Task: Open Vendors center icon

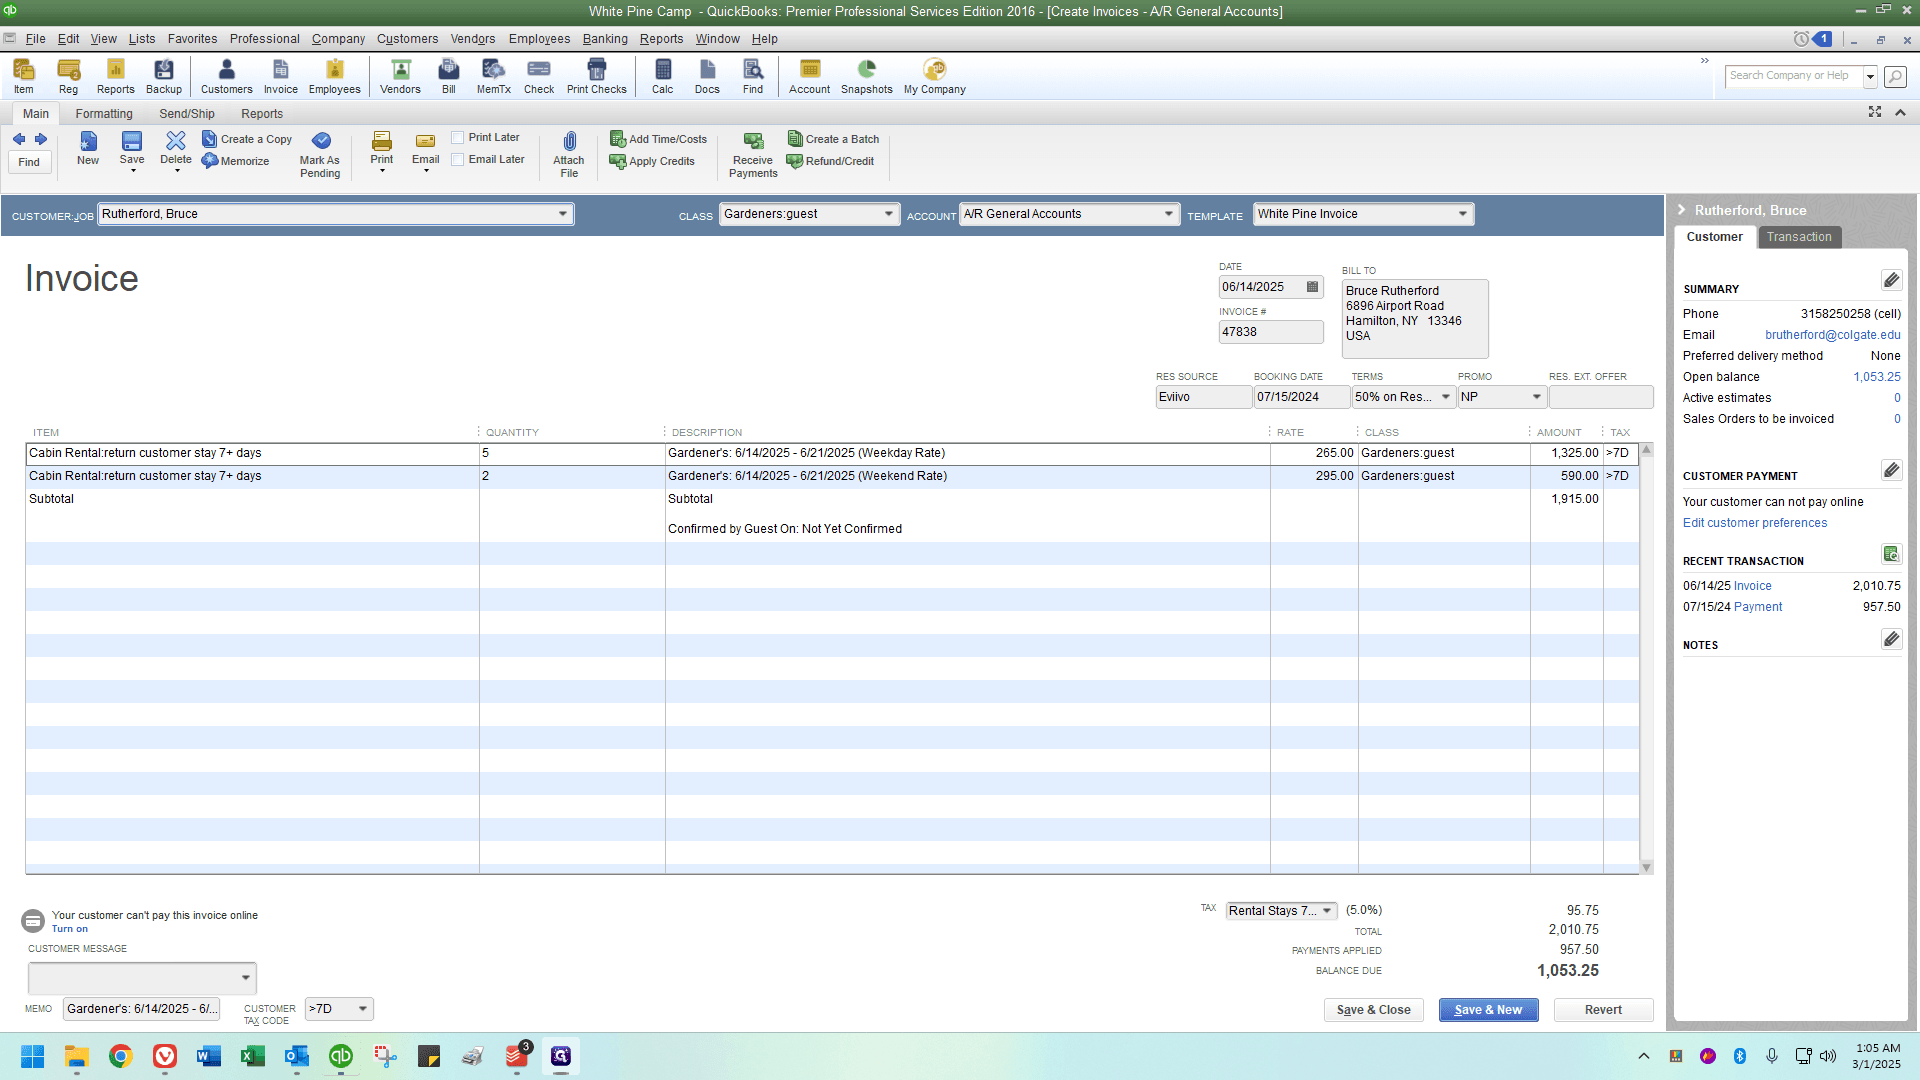Action: tap(400, 76)
